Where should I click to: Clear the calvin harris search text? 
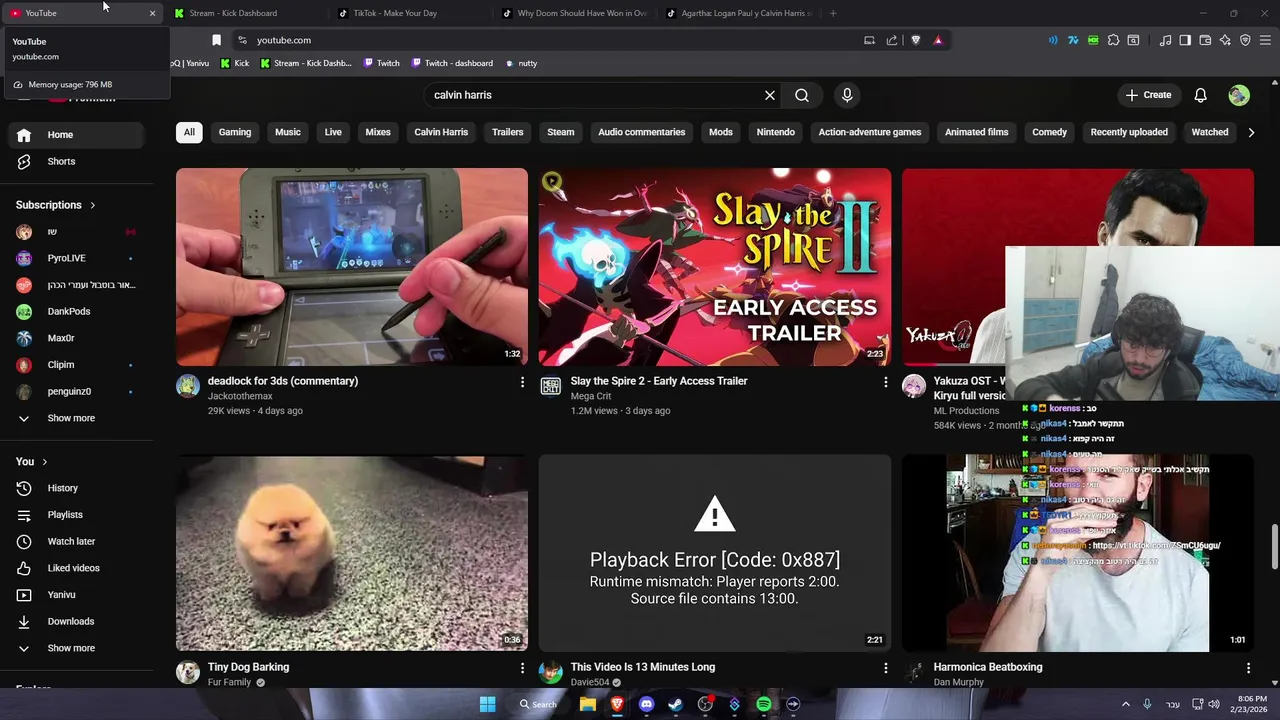click(770, 95)
